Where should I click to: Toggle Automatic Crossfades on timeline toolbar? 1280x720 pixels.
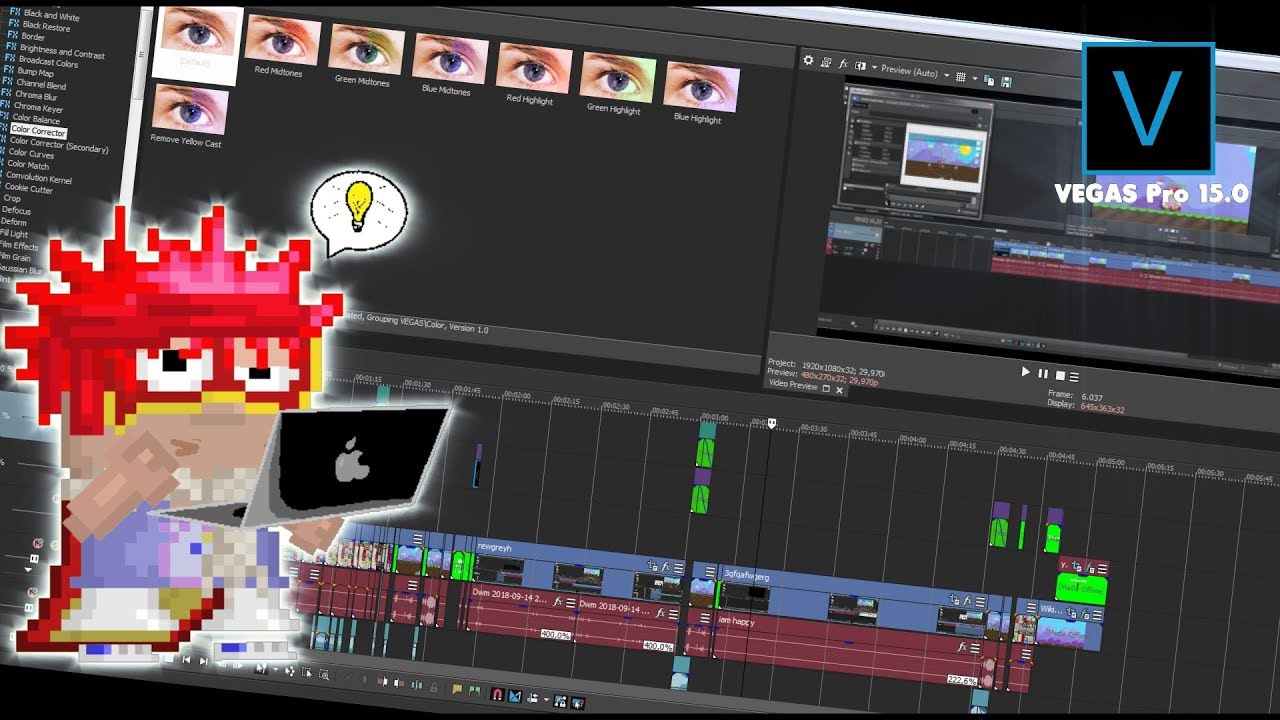515,695
